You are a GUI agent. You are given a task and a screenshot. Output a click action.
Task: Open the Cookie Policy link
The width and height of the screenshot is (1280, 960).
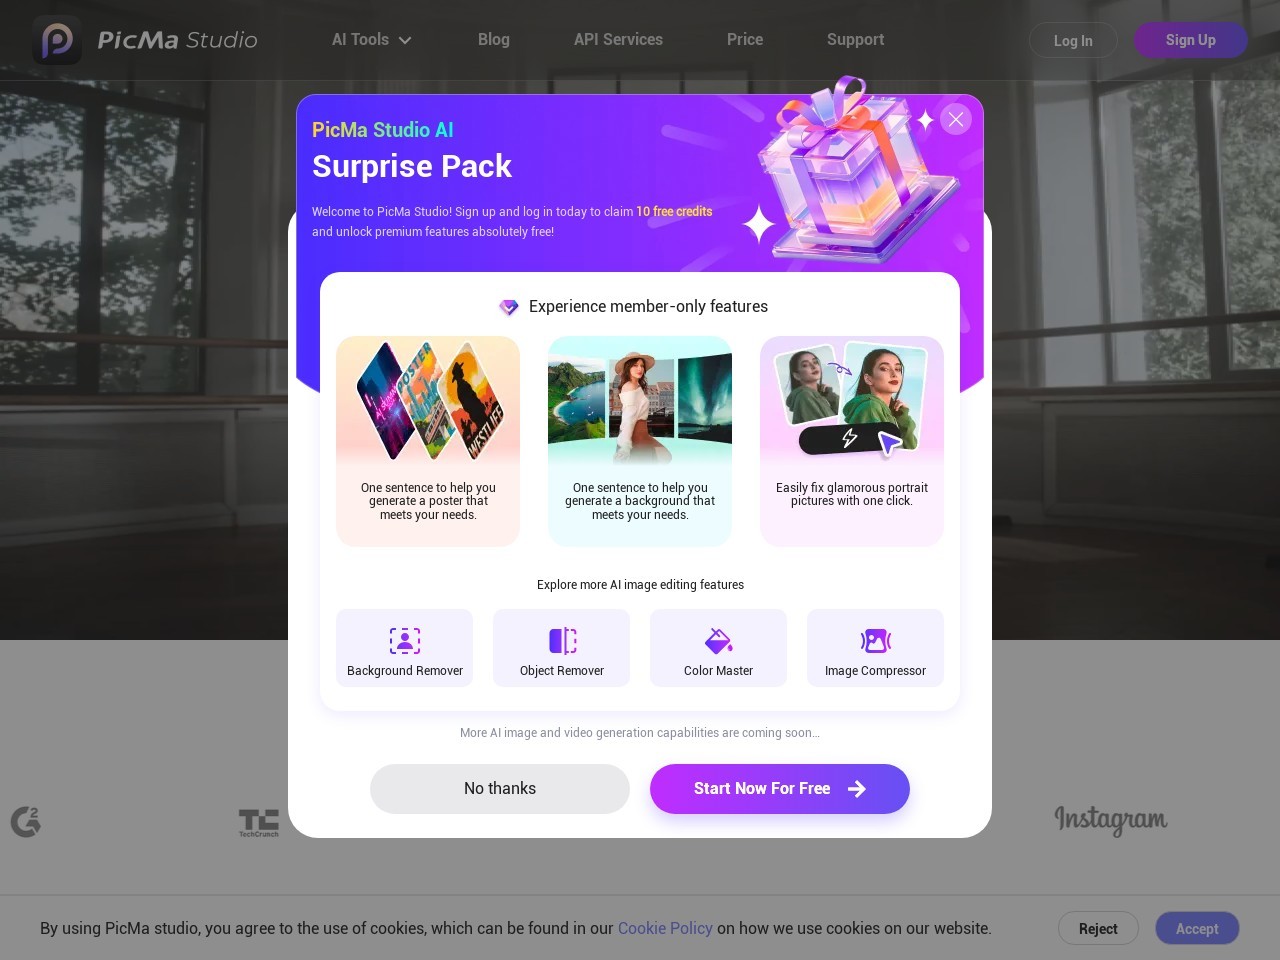coord(665,928)
